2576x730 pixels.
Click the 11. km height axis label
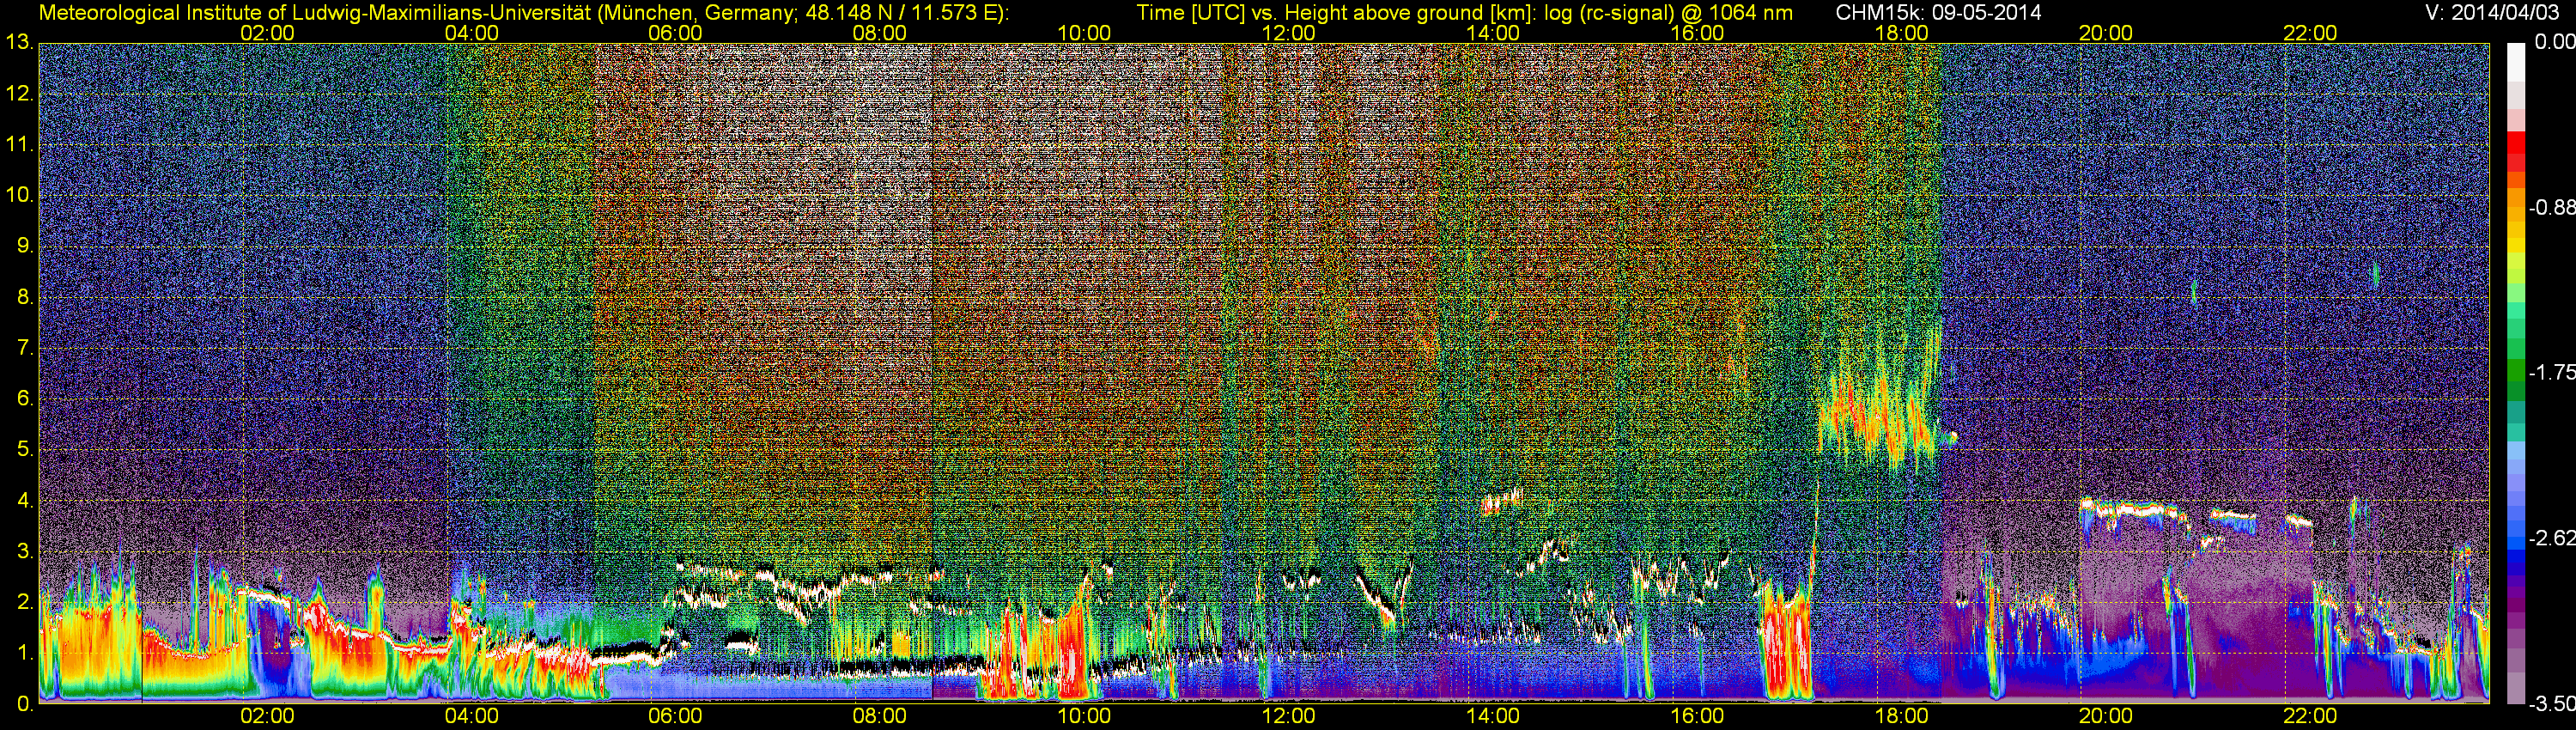pos(20,145)
